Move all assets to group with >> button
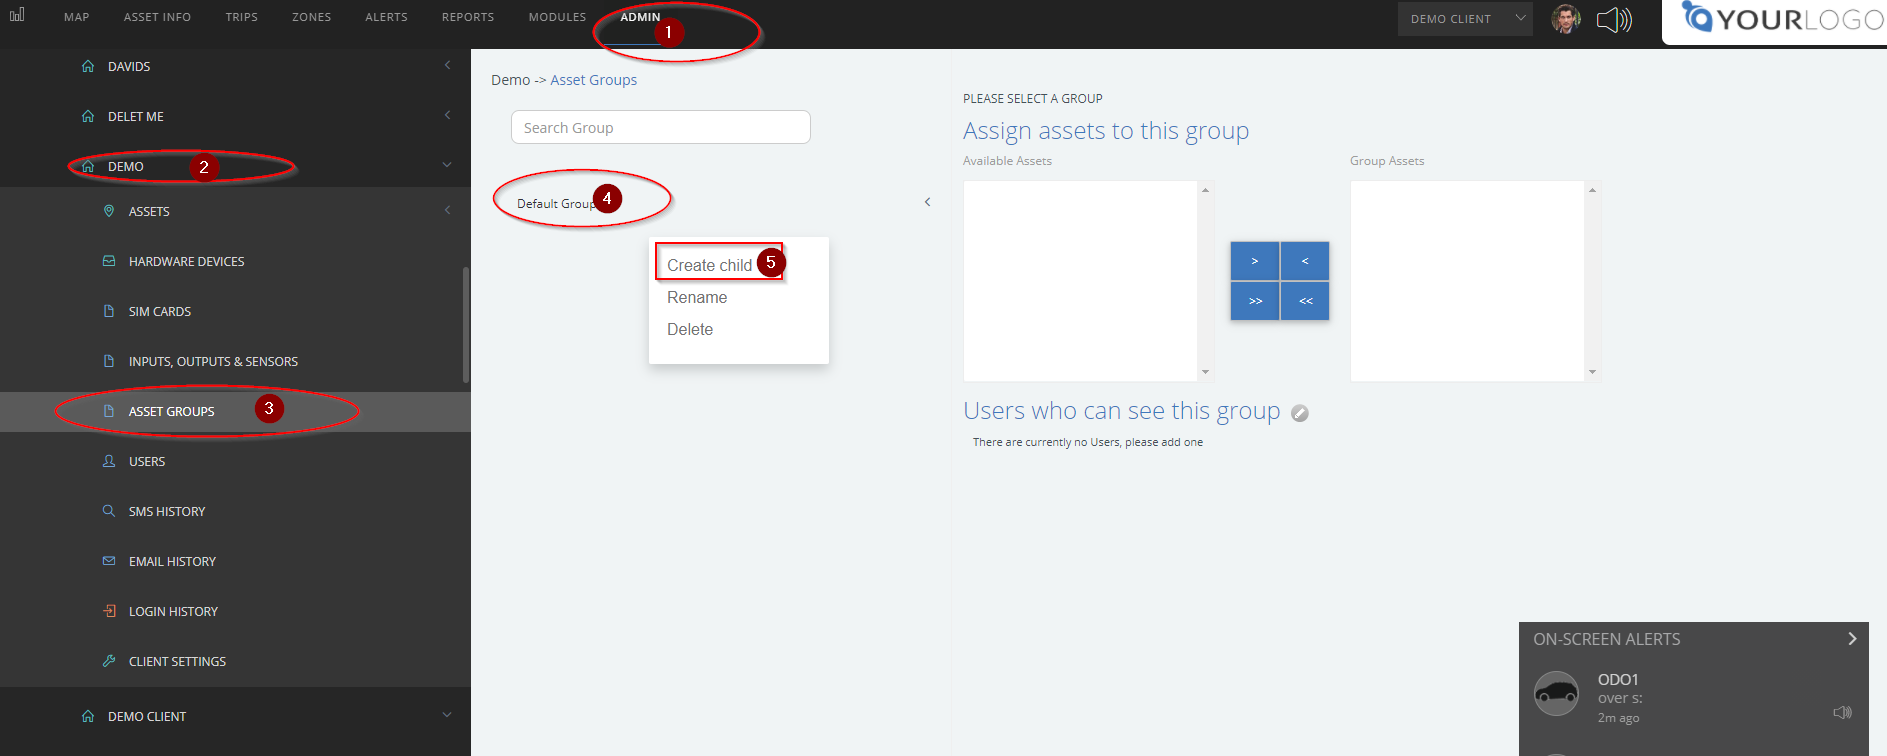The image size is (1887, 756). click(x=1255, y=301)
